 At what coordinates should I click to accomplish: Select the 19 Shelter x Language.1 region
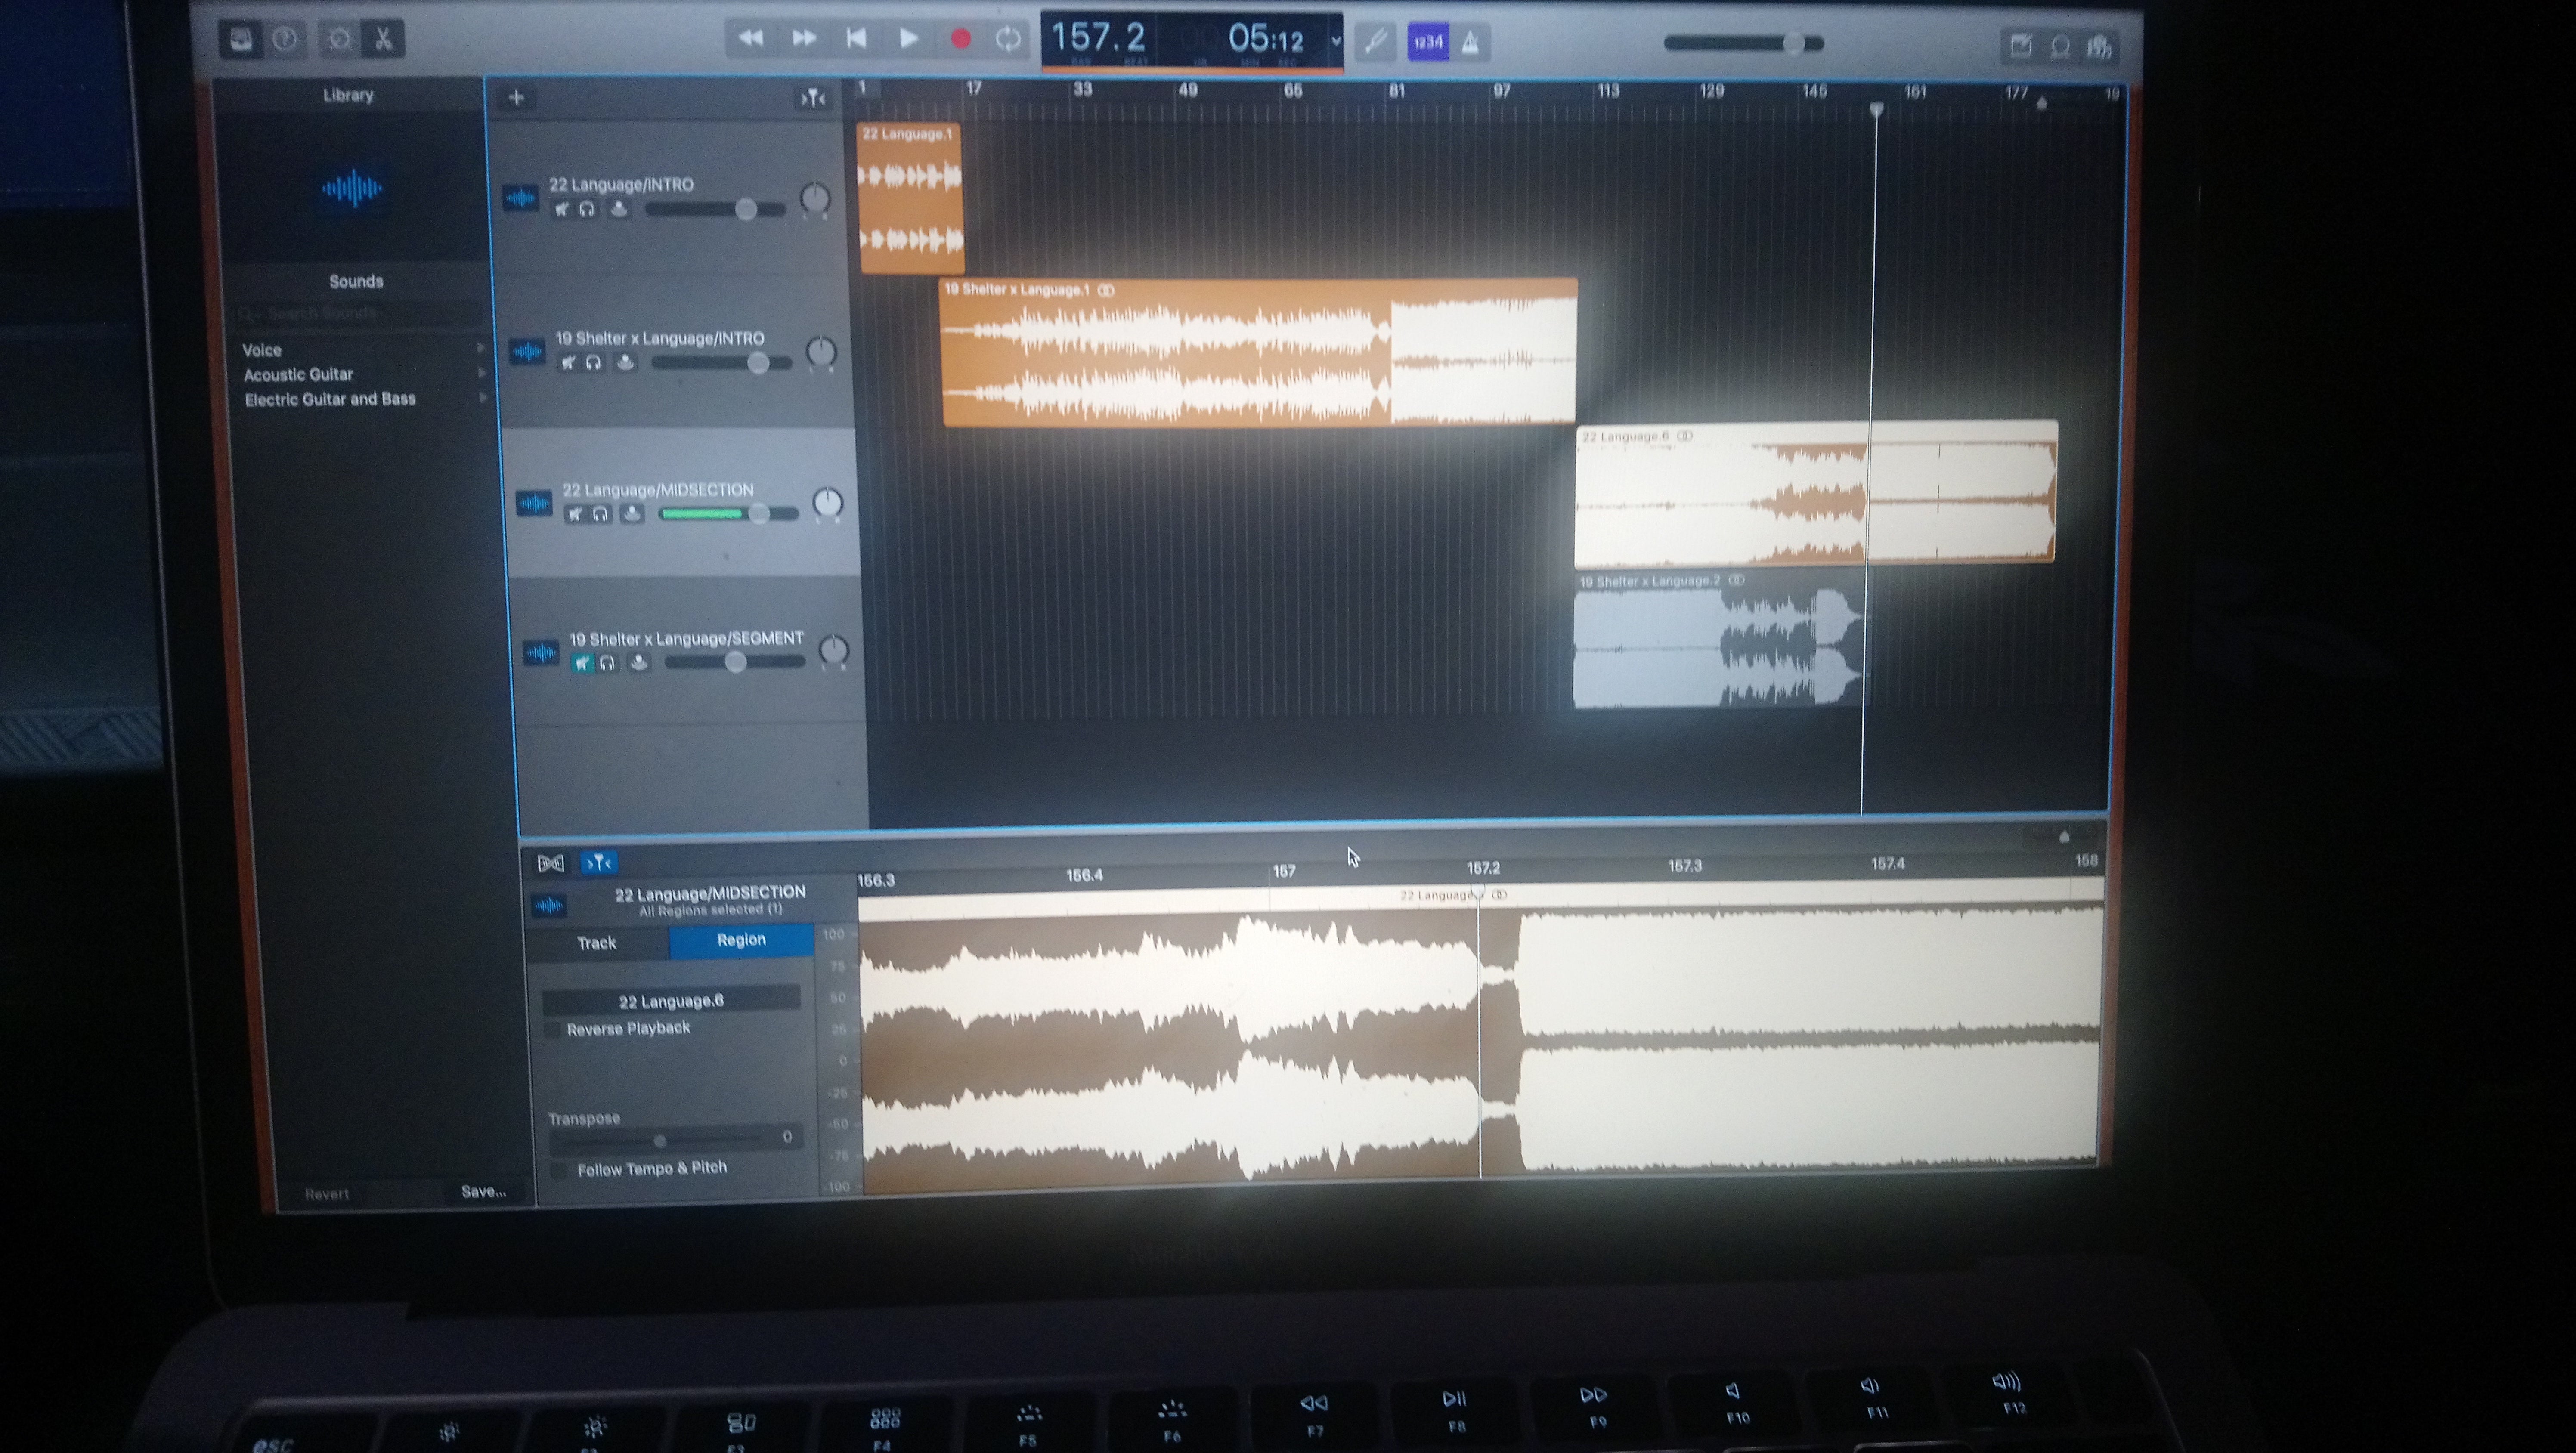(x=1260, y=353)
